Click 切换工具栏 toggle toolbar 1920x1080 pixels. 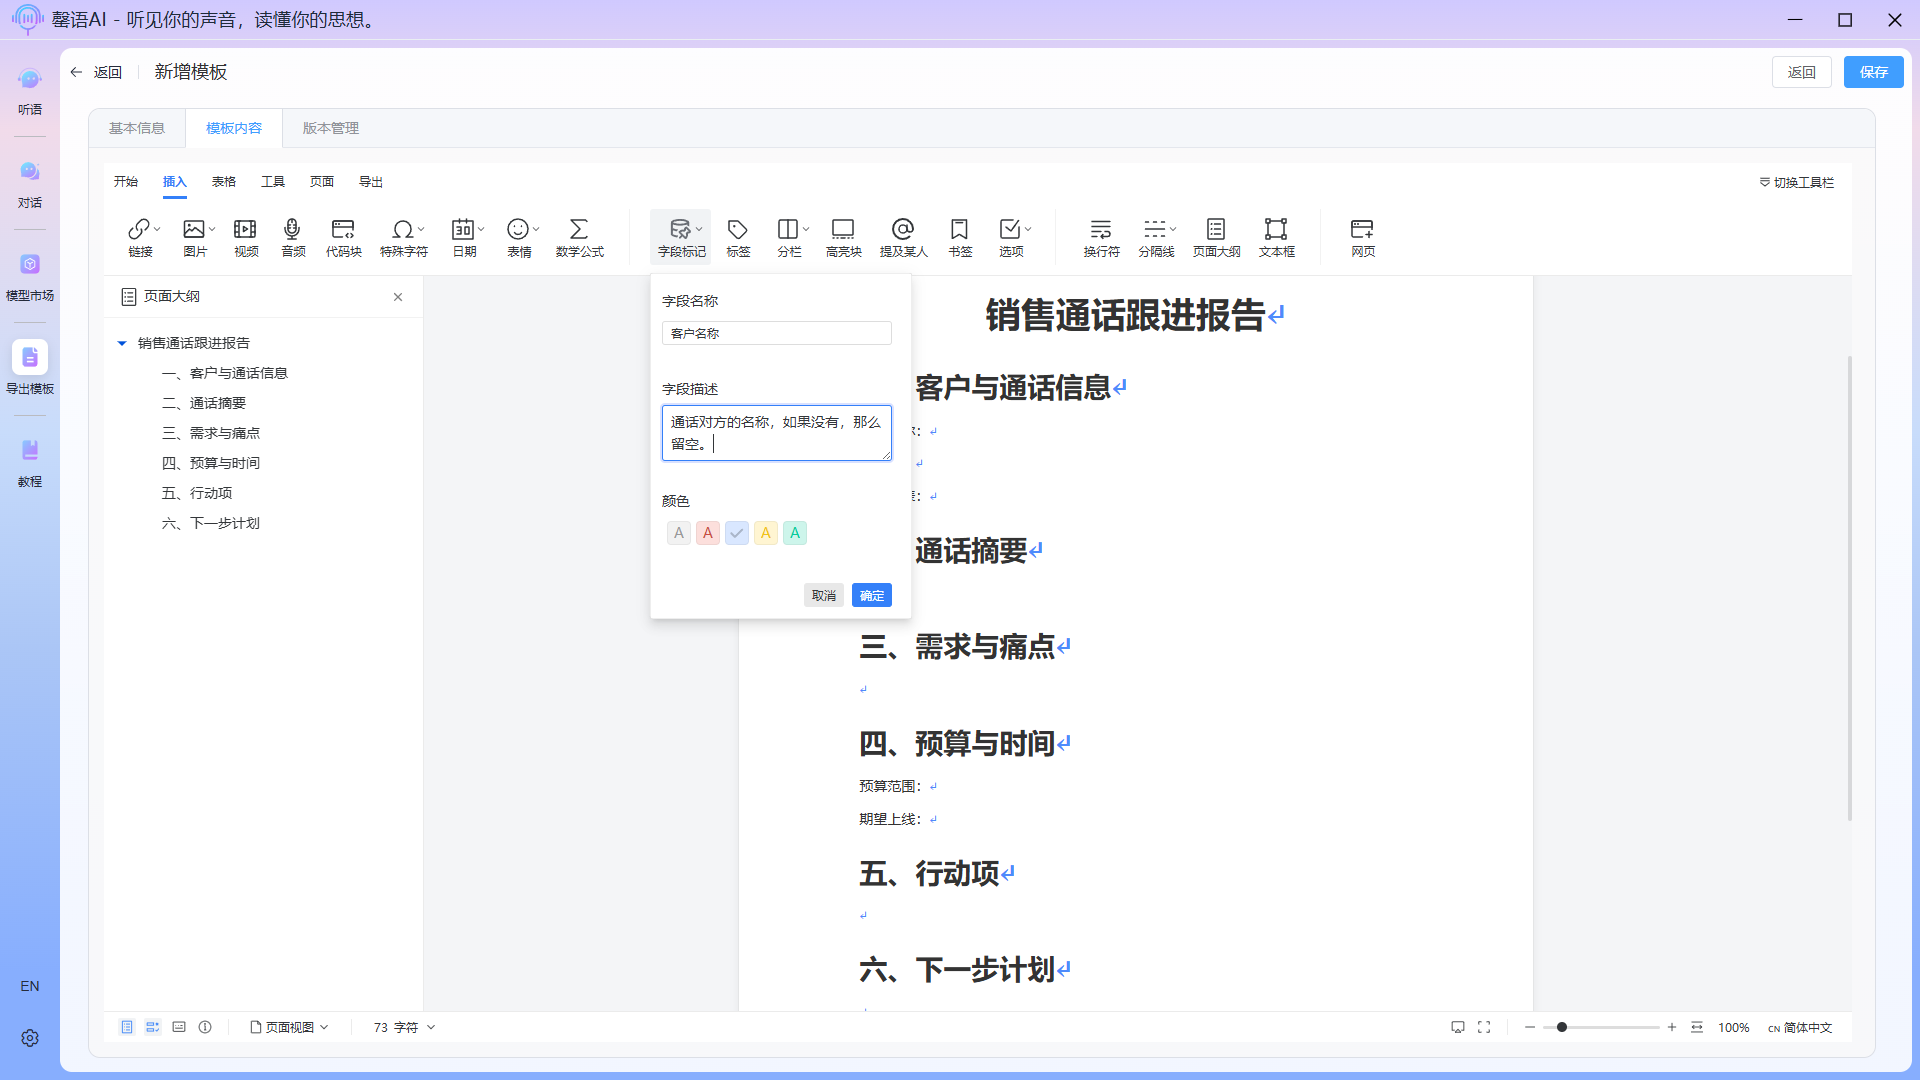click(1797, 182)
